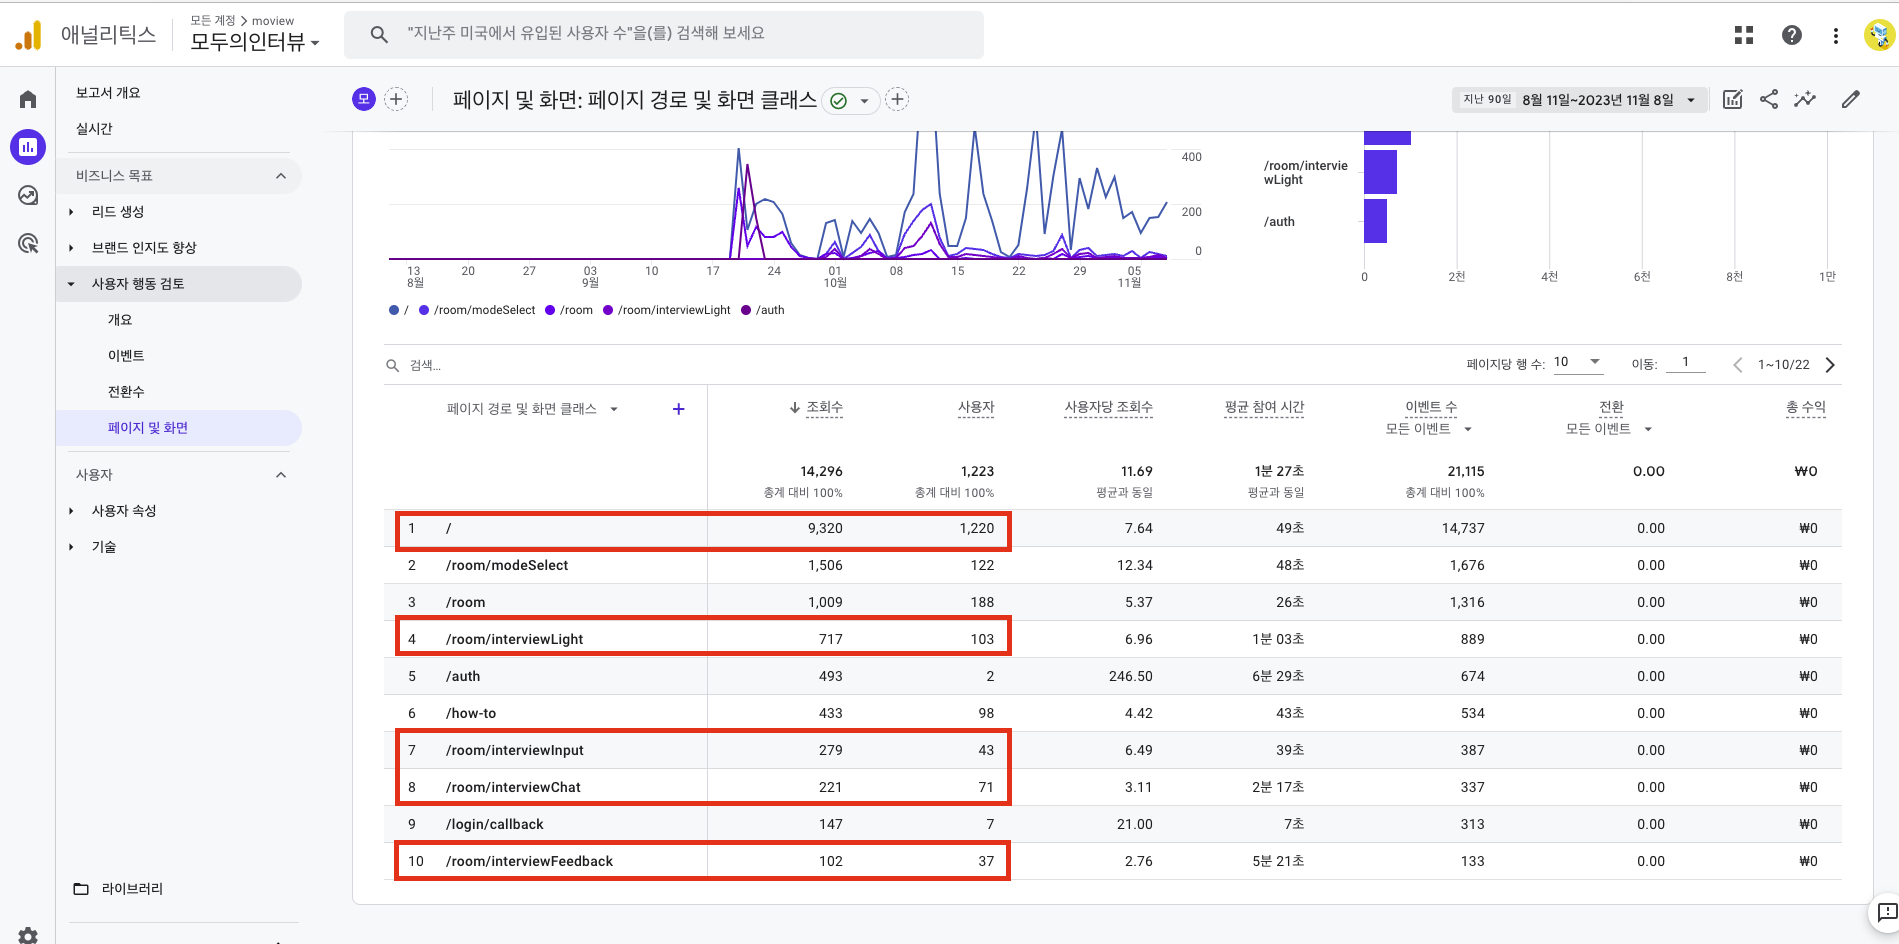
Task: Open Admin settings gear icon
Action: (28, 936)
